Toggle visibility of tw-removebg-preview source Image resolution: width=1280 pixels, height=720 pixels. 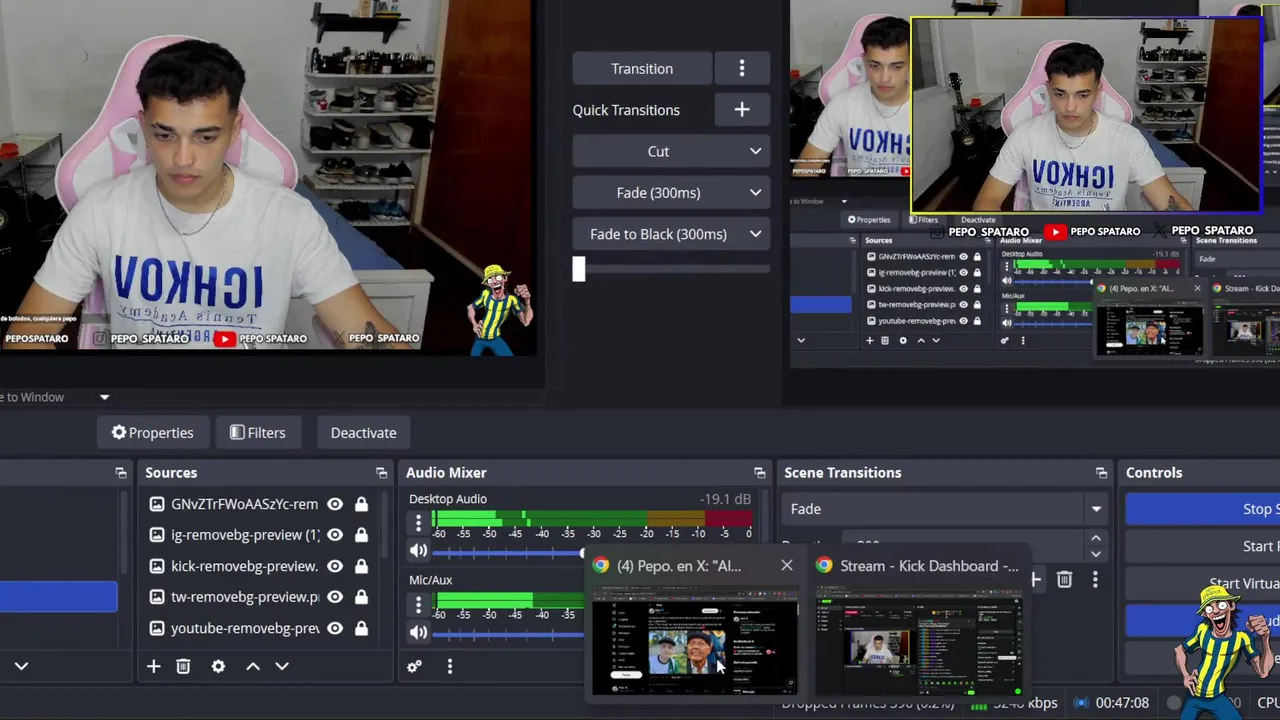335,597
